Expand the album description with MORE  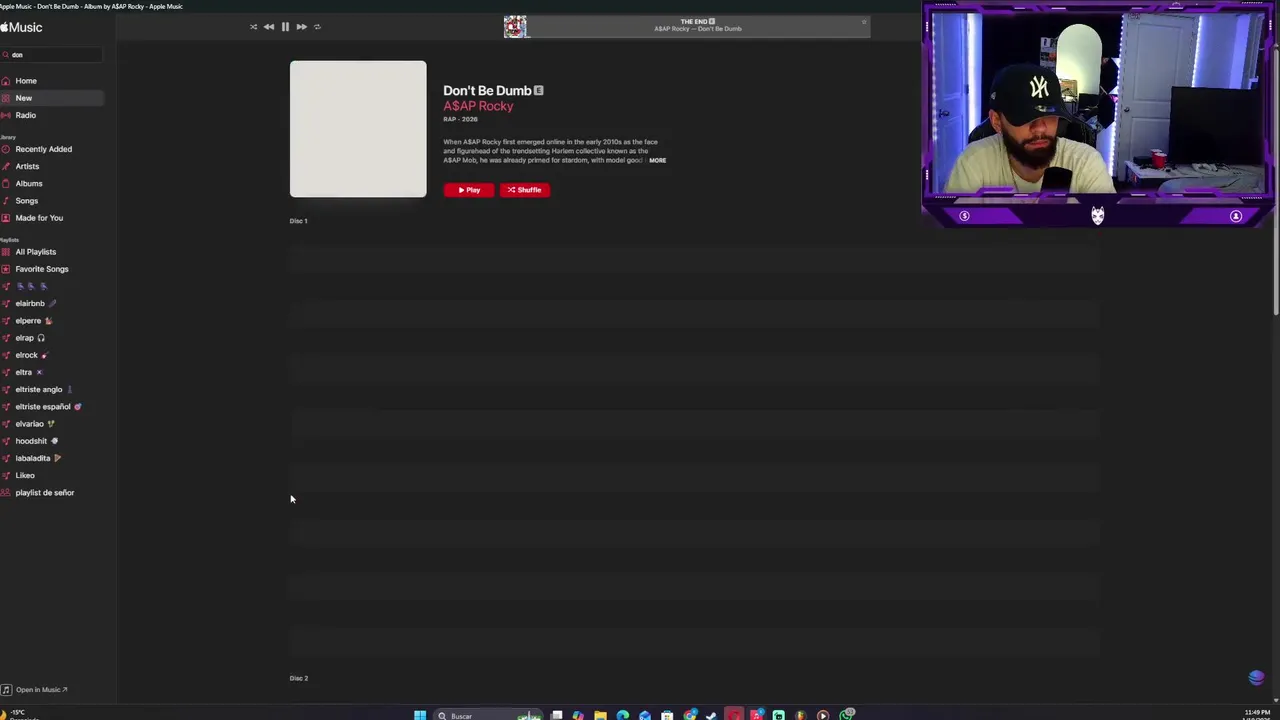(x=657, y=160)
